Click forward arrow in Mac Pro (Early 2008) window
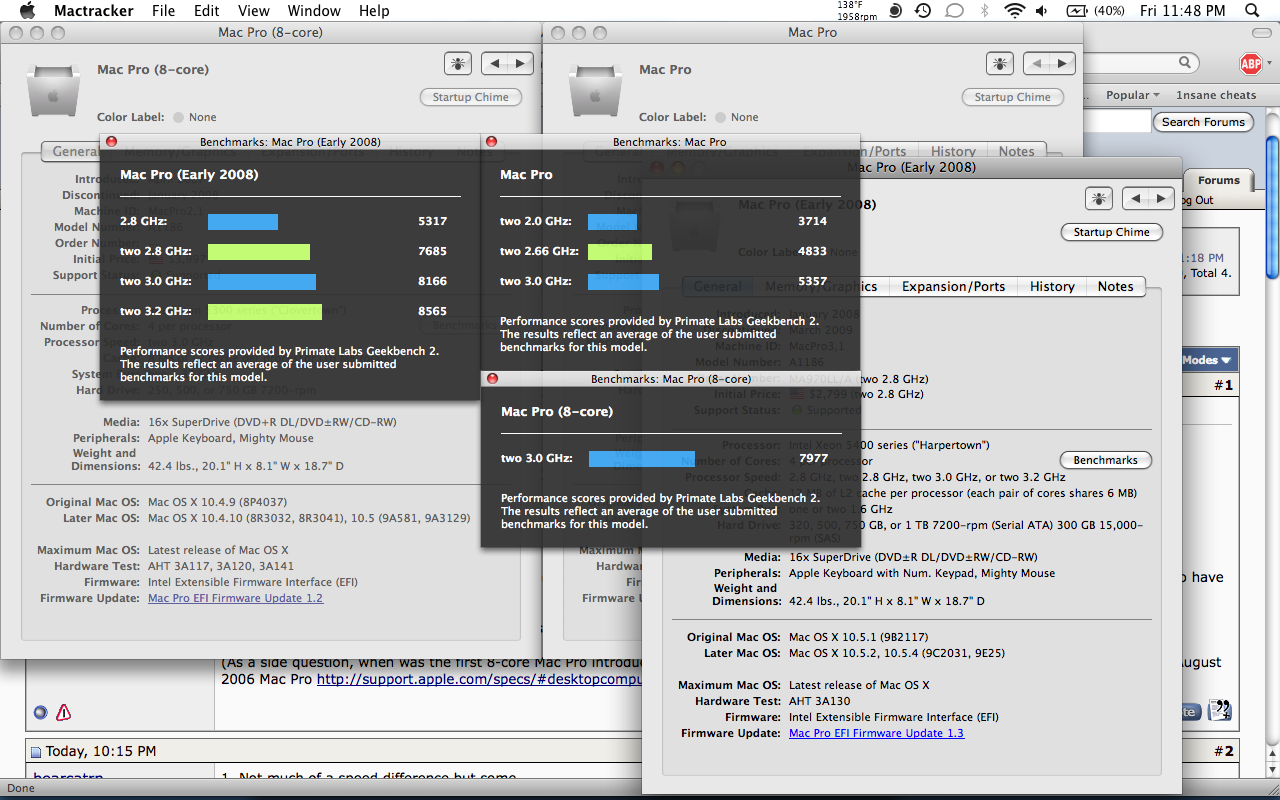The image size is (1280, 800). (1161, 199)
